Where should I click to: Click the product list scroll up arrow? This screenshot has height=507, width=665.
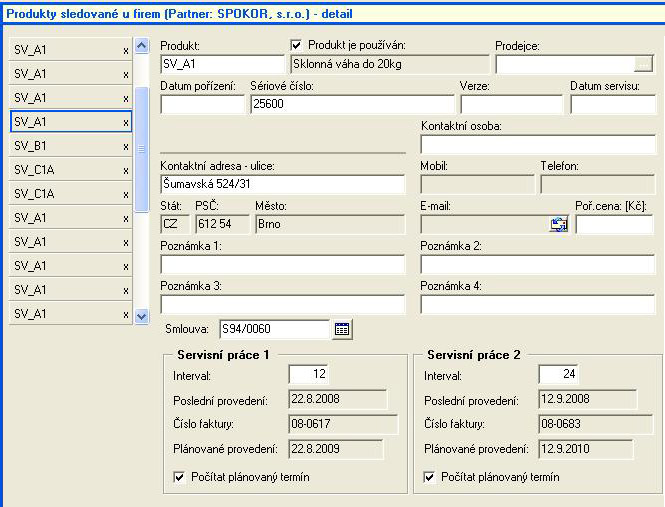click(x=141, y=47)
